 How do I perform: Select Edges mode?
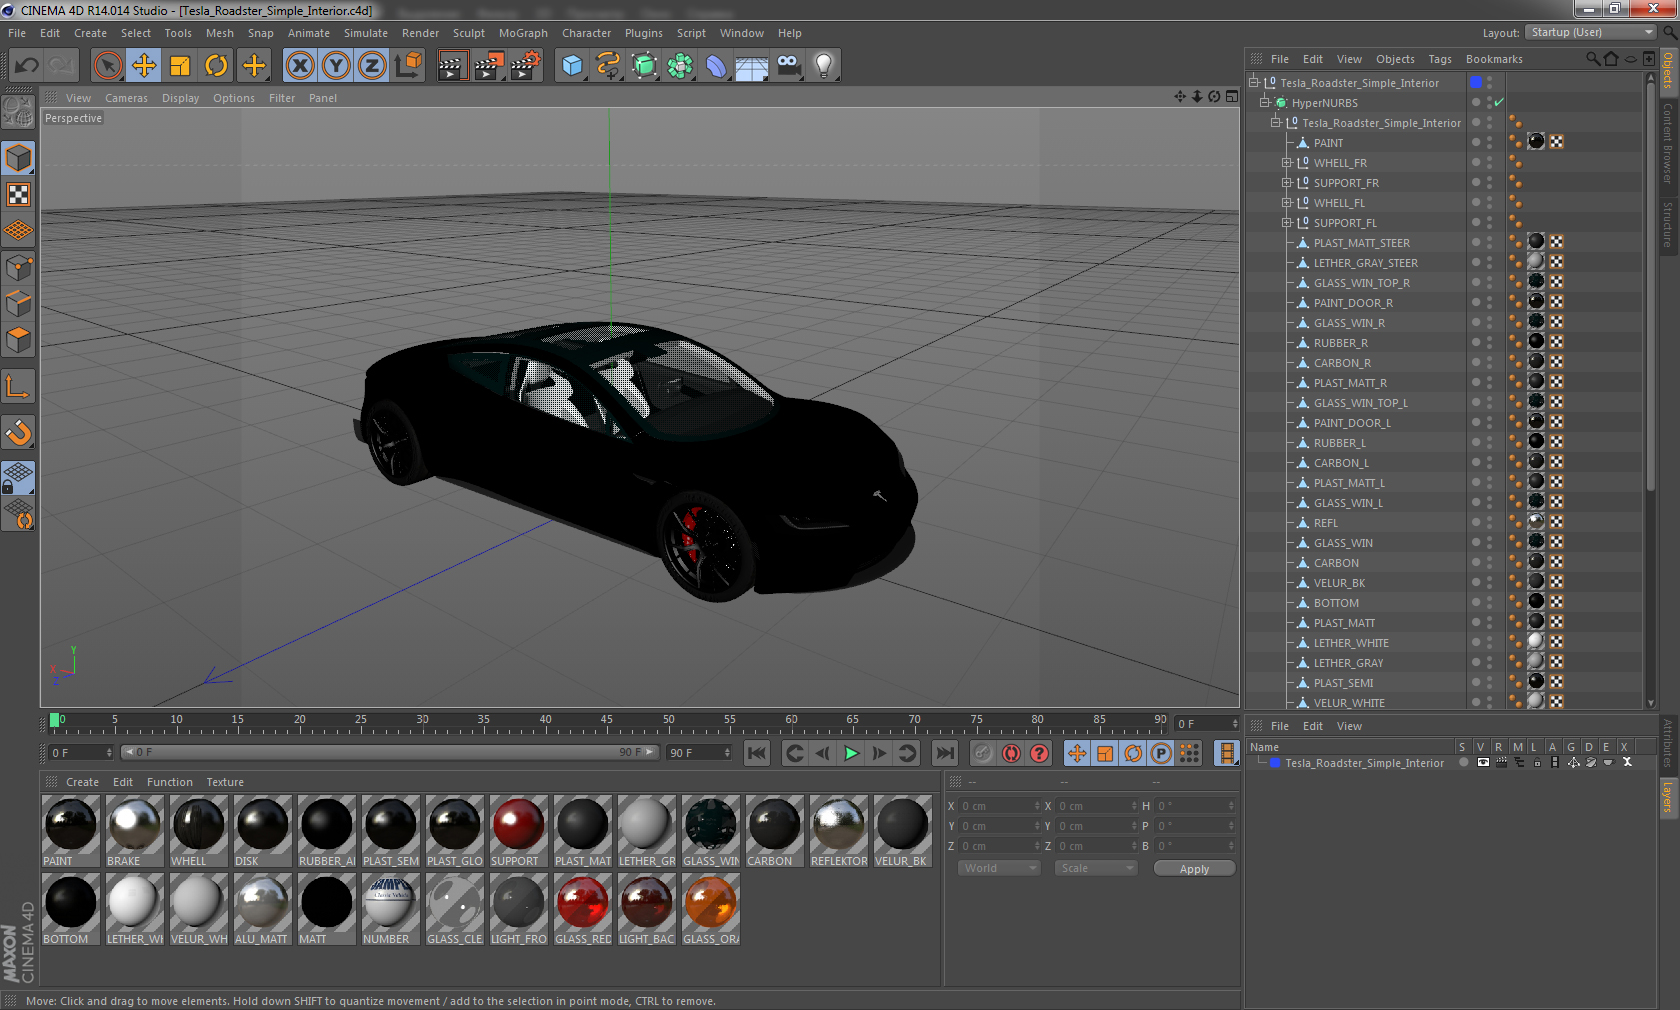[x=19, y=303]
